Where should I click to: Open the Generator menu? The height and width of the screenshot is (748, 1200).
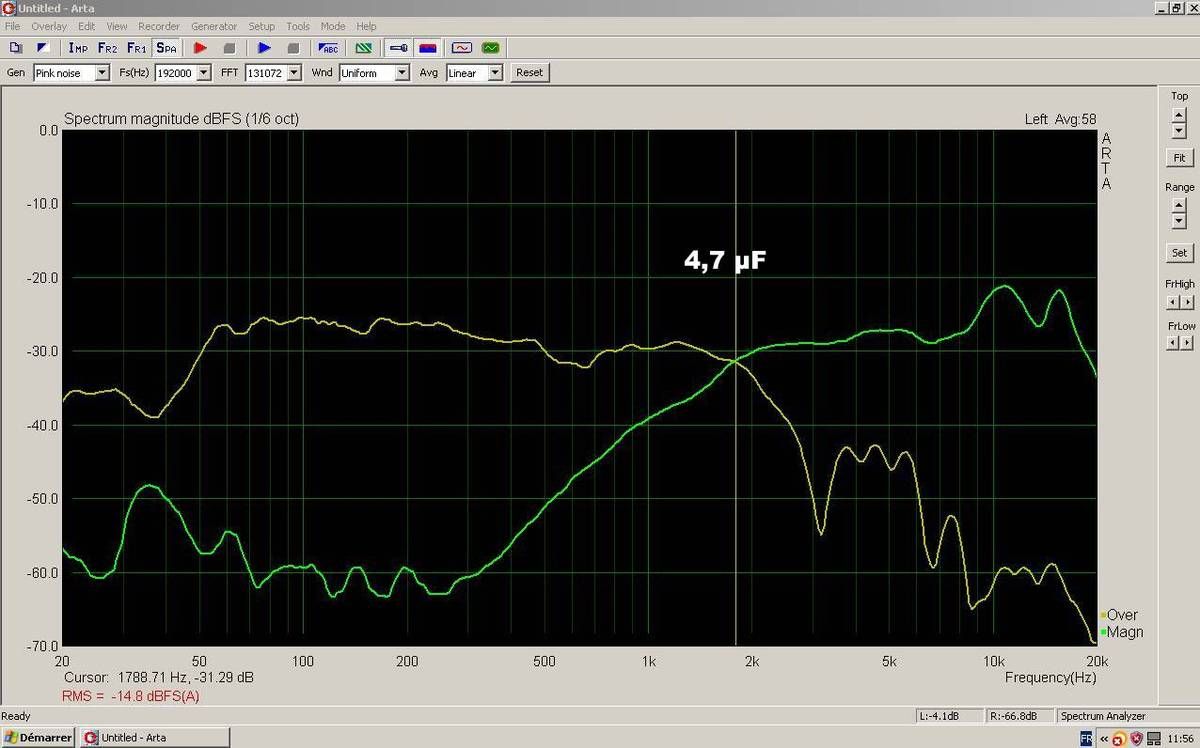(214, 26)
